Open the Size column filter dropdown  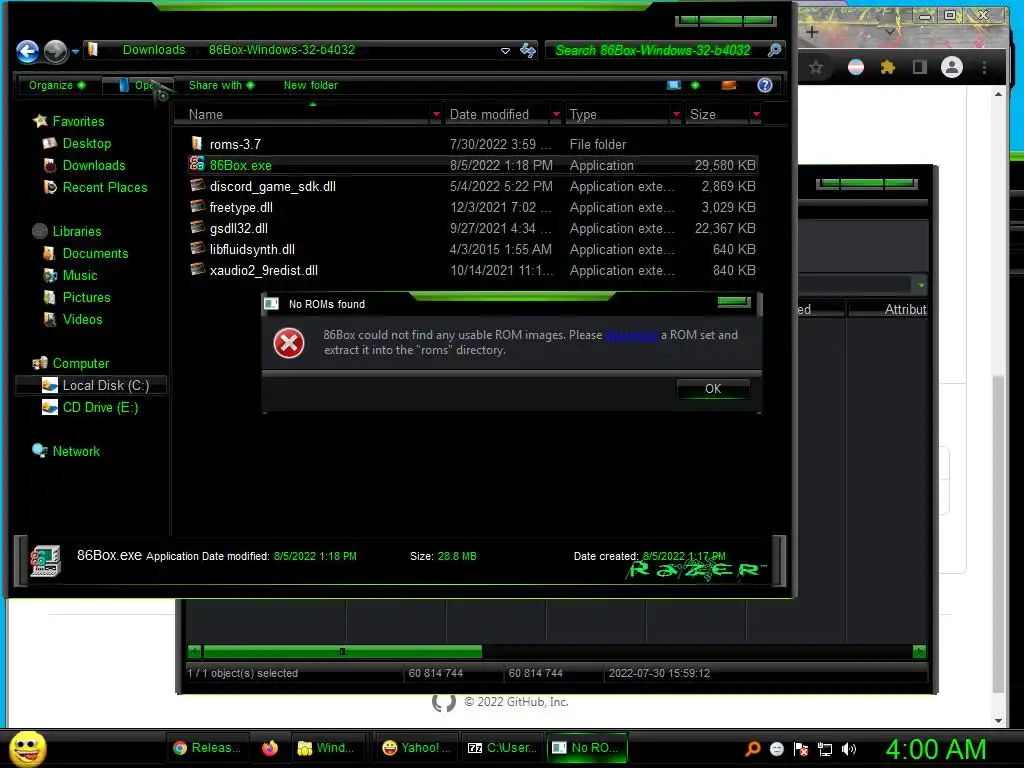coord(756,114)
